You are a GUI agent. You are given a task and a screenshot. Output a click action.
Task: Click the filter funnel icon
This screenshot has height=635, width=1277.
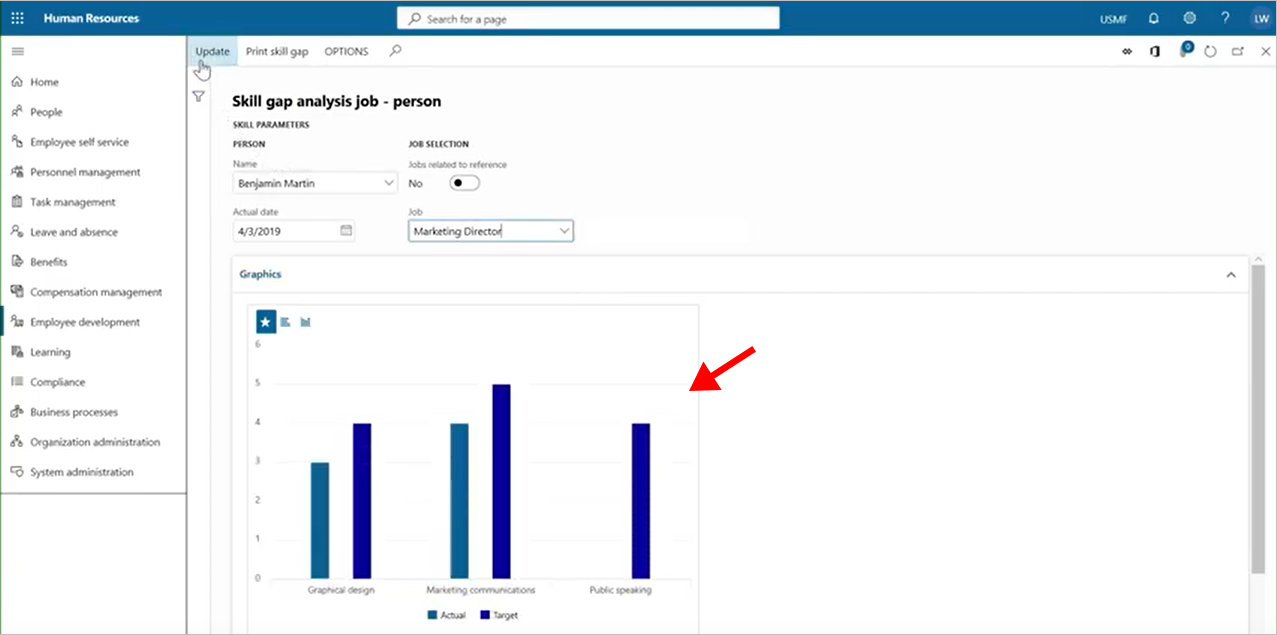click(x=198, y=96)
